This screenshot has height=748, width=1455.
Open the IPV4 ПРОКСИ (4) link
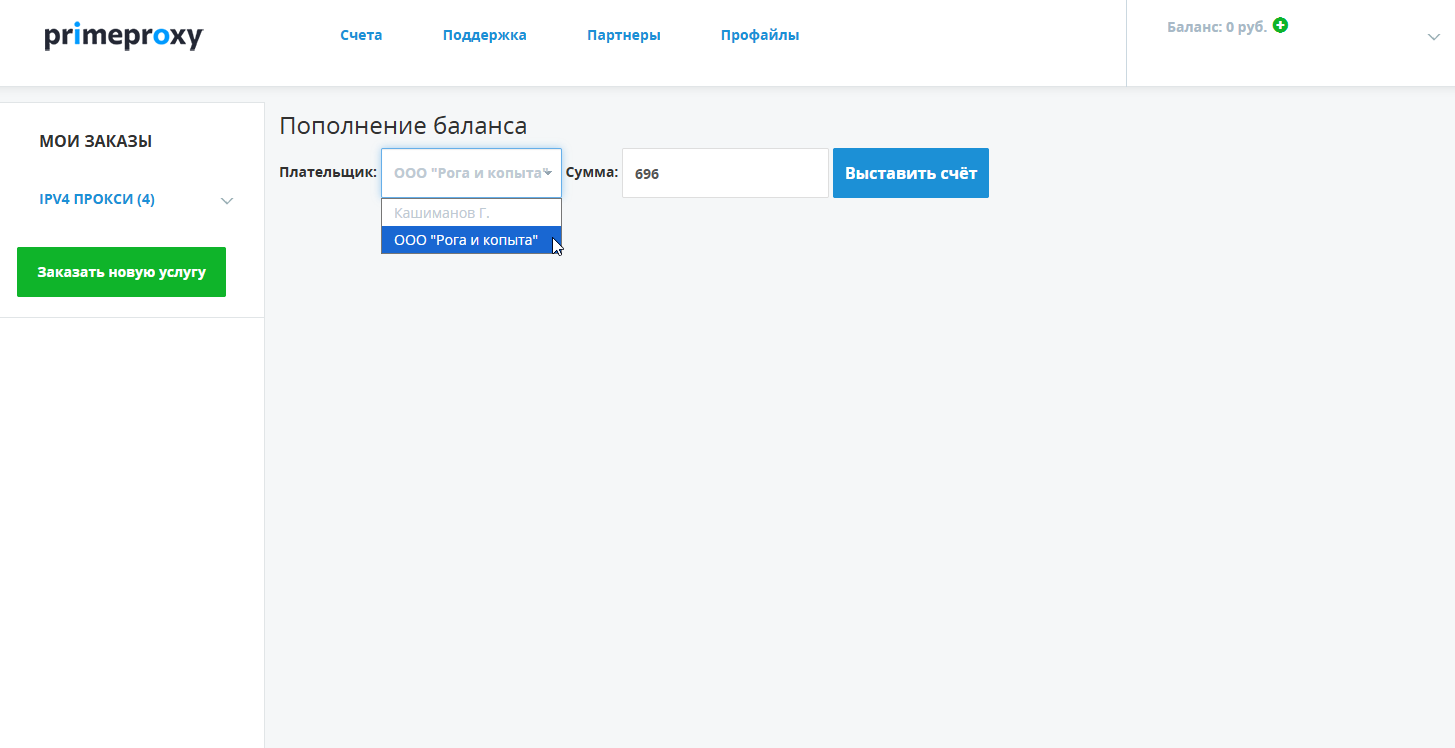[97, 199]
